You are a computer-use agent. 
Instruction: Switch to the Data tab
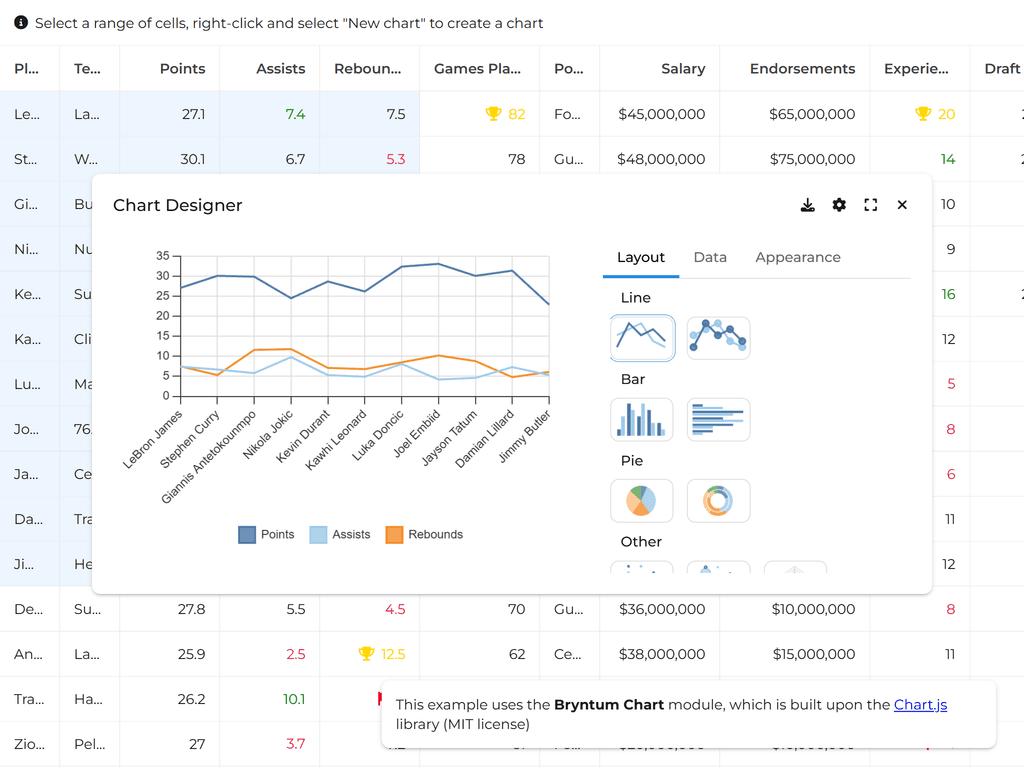point(710,257)
